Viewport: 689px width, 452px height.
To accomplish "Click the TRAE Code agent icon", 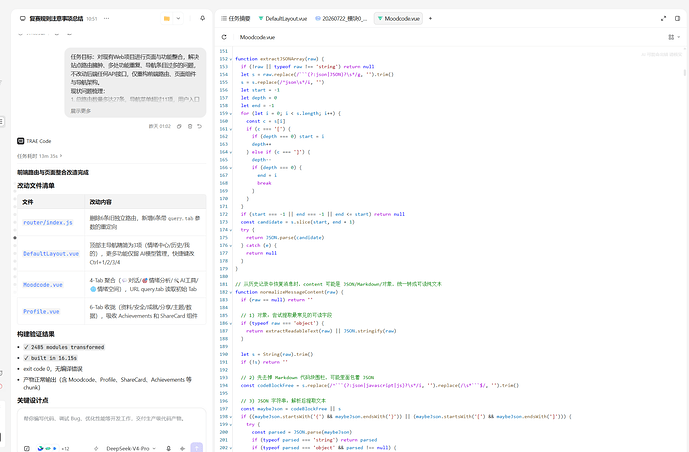I will (21, 141).
